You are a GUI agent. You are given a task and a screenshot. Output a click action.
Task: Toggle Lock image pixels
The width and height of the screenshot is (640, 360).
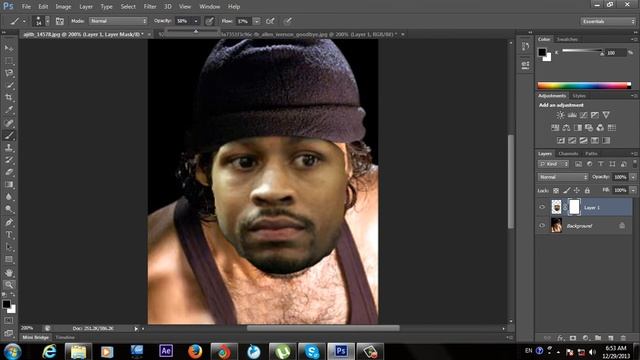567,190
